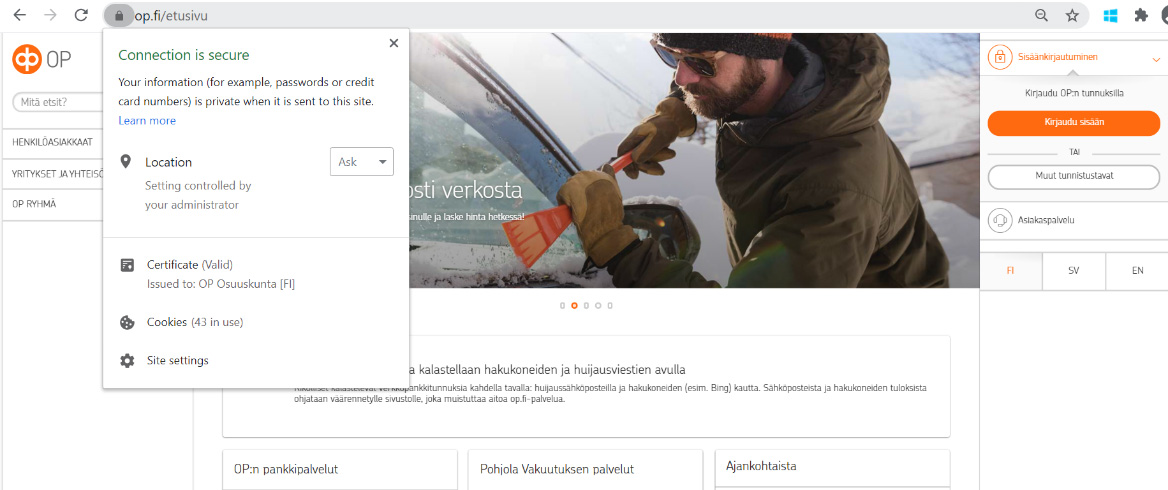Select the fourth carousel dot
This screenshot has width=1168, height=490.
(x=598, y=305)
